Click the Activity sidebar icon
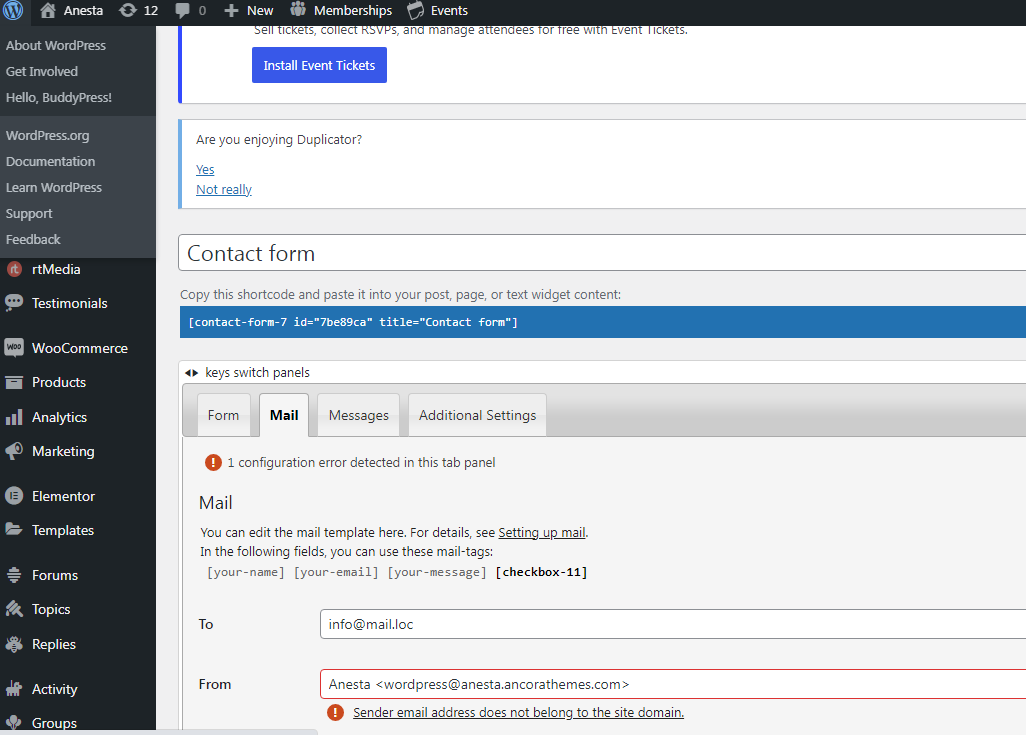The height and width of the screenshot is (735, 1026). [14, 689]
